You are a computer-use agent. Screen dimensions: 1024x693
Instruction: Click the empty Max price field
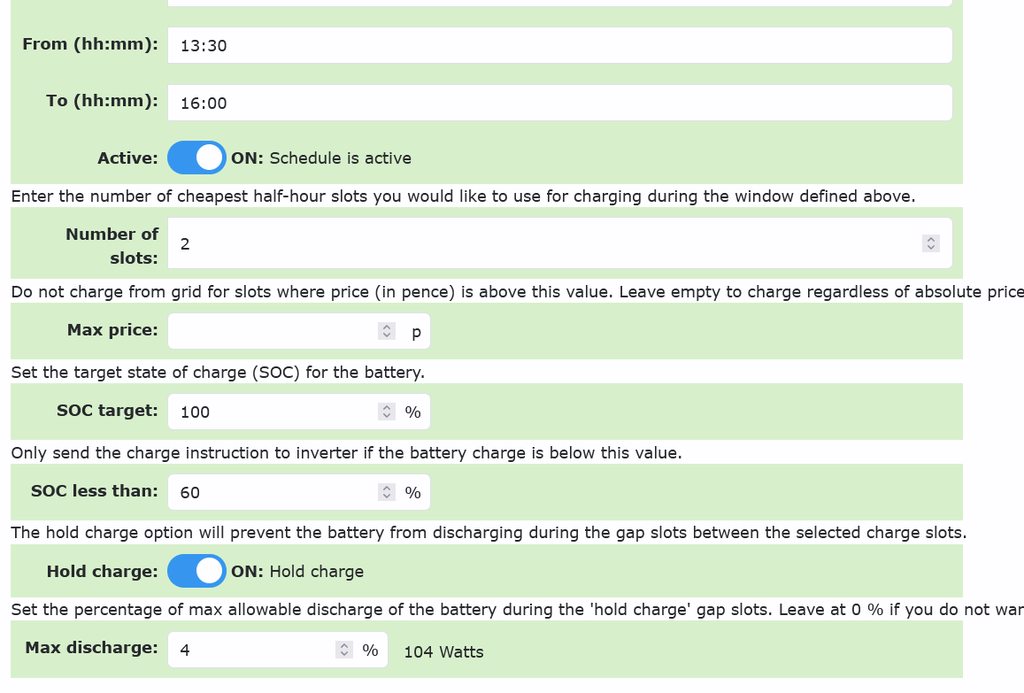pyautogui.click(x=270, y=331)
